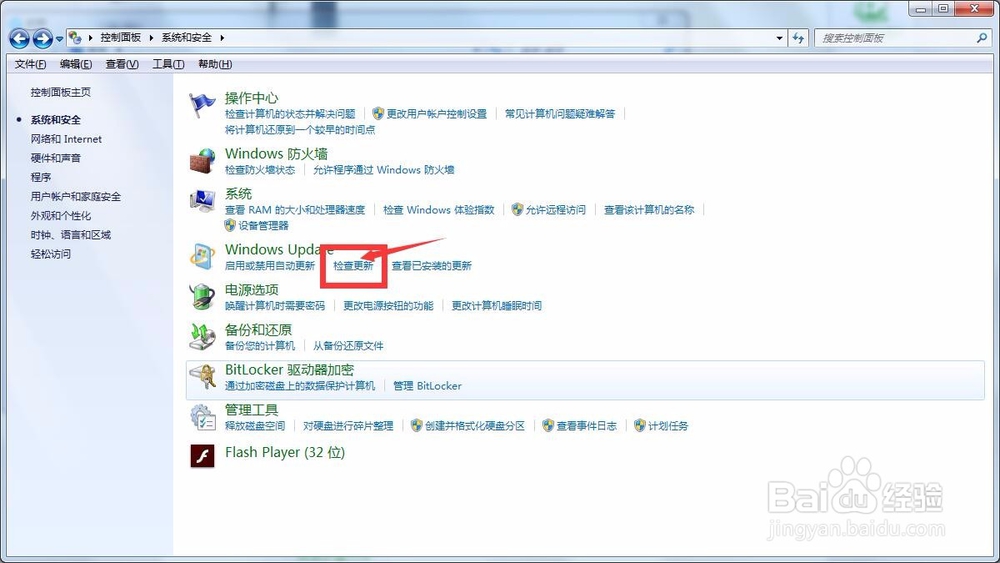Expand the arrow after 系统和安全 breadcrumb
Image resolution: width=1000 pixels, height=563 pixels.
pyautogui.click(x=222, y=38)
